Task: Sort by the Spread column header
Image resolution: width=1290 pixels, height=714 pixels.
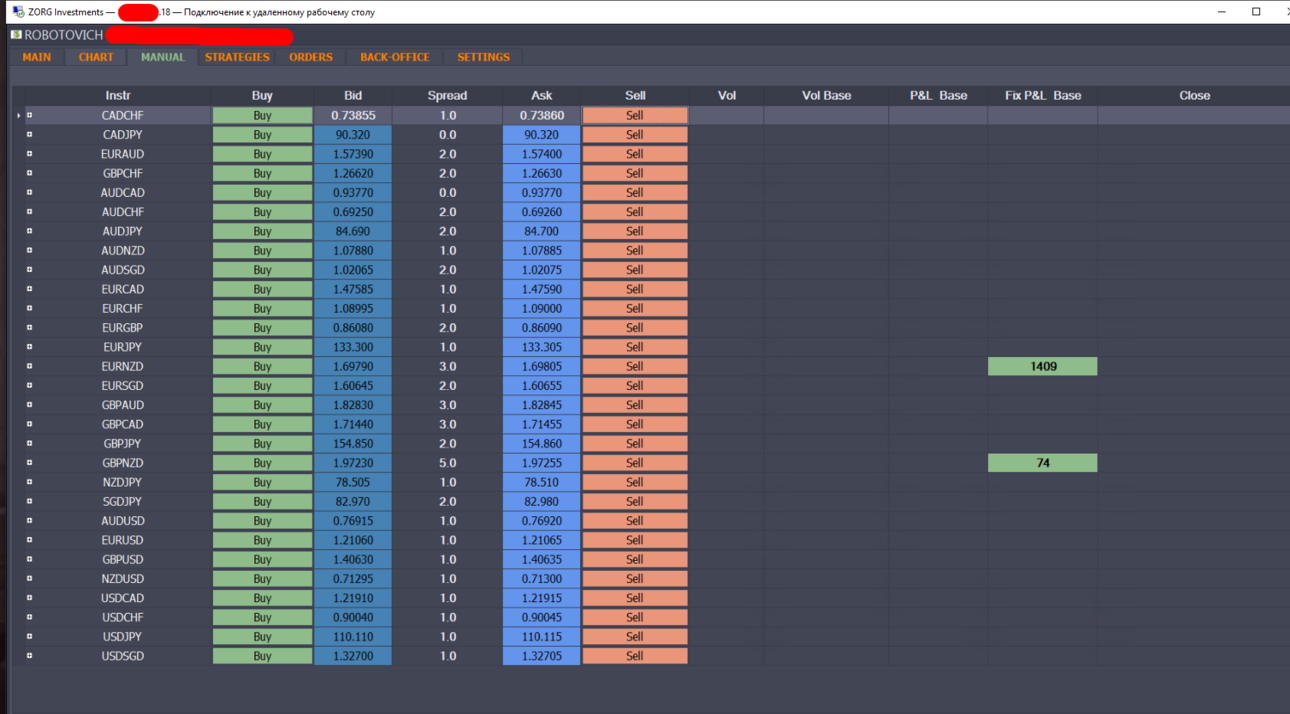Action: click(x=447, y=95)
